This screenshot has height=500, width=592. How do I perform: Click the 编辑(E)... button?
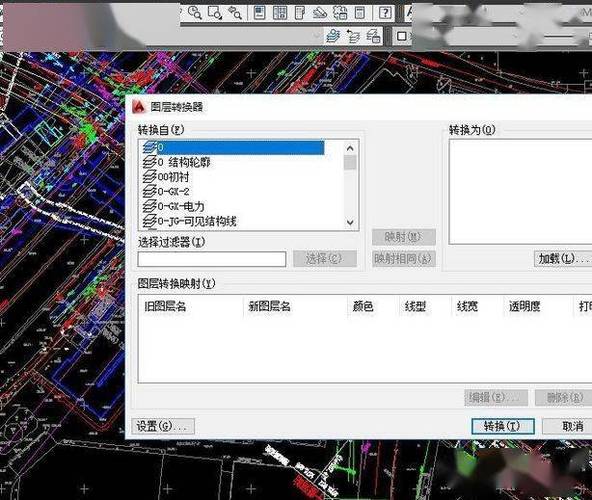[x=496, y=398]
